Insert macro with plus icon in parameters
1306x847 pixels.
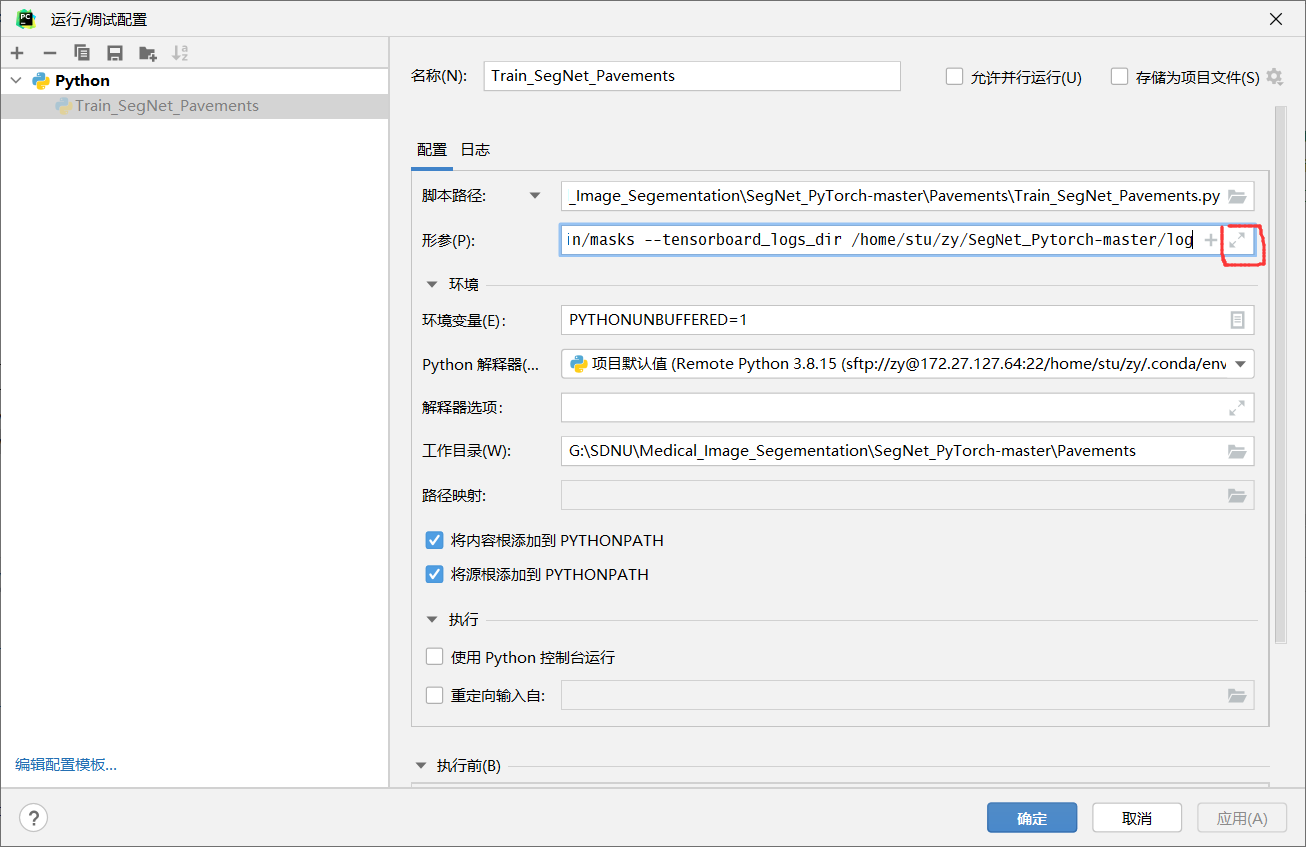pyautogui.click(x=1210, y=240)
